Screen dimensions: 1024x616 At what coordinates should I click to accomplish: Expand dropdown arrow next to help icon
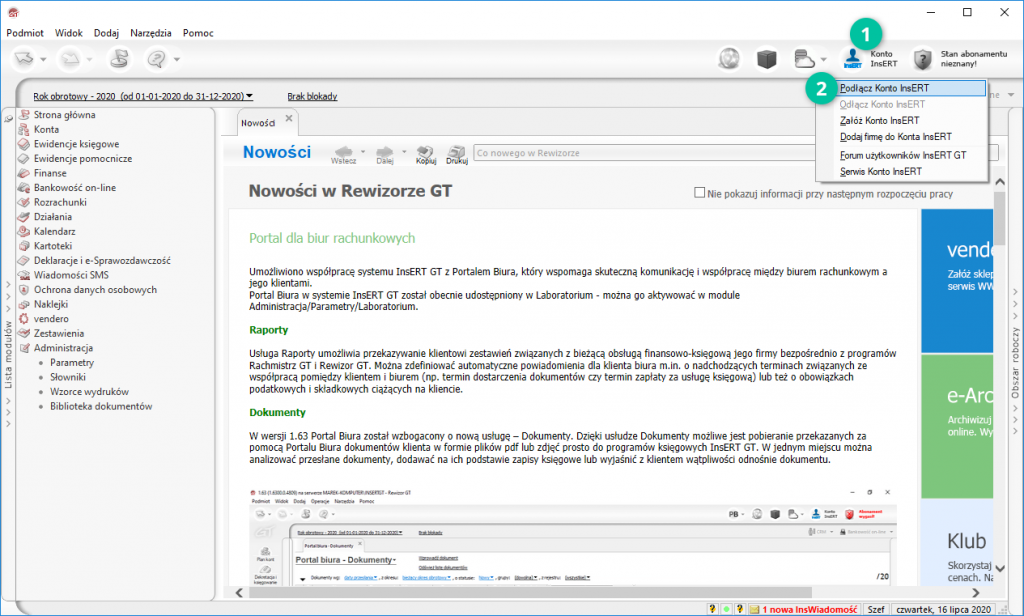176,59
